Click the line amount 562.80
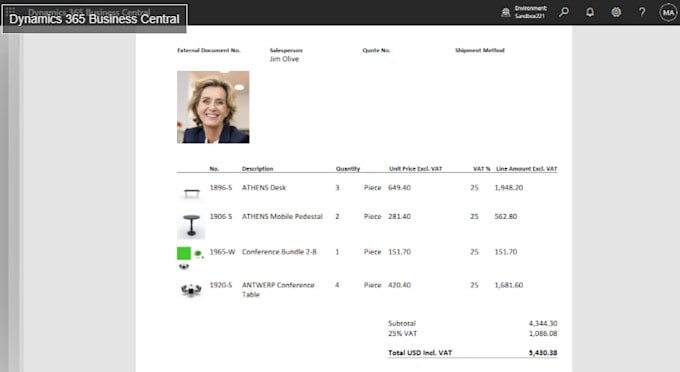This screenshot has height=372, width=680. pyautogui.click(x=505, y=216)
